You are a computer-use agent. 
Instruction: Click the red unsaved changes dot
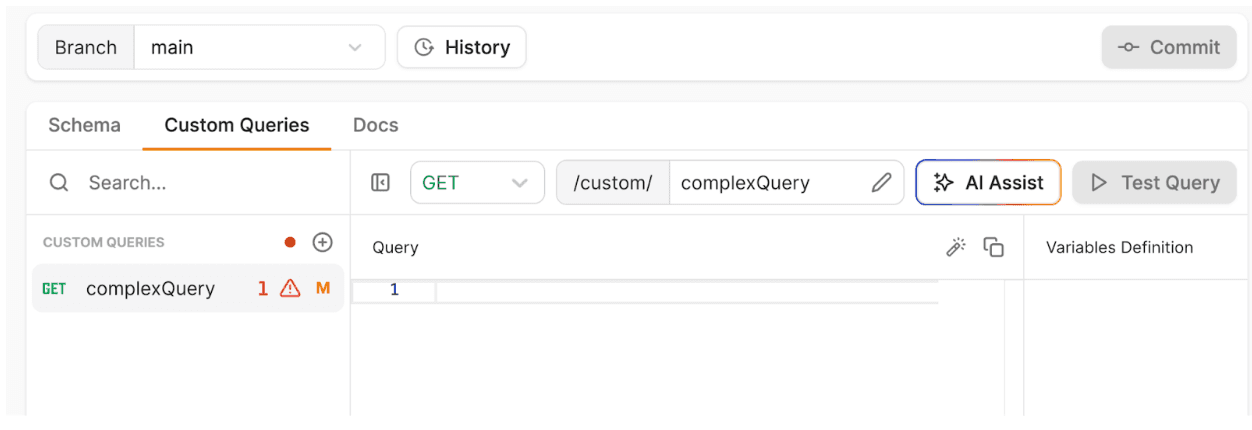(x=290, y=242)
